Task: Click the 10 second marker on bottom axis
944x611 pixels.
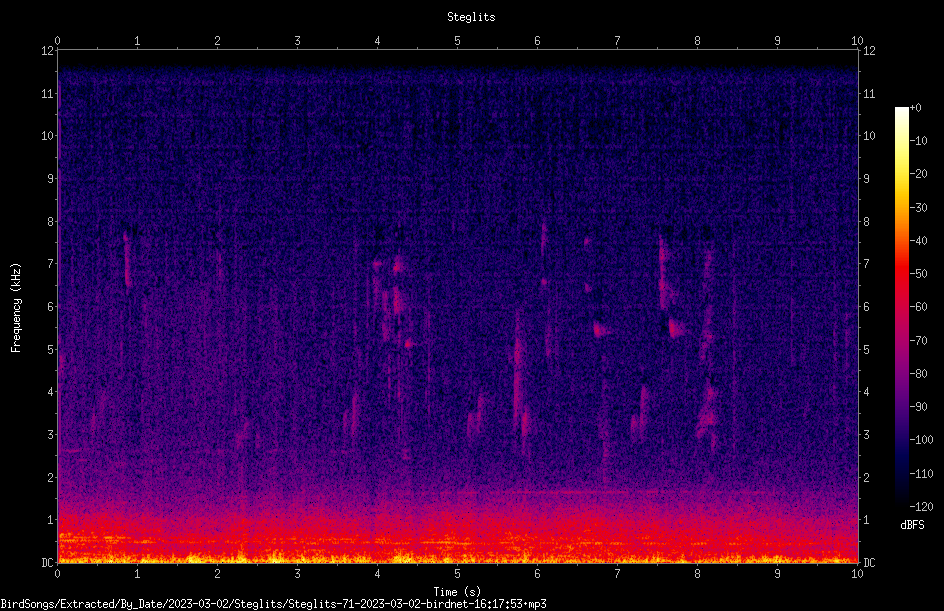Action: (857, 574)
